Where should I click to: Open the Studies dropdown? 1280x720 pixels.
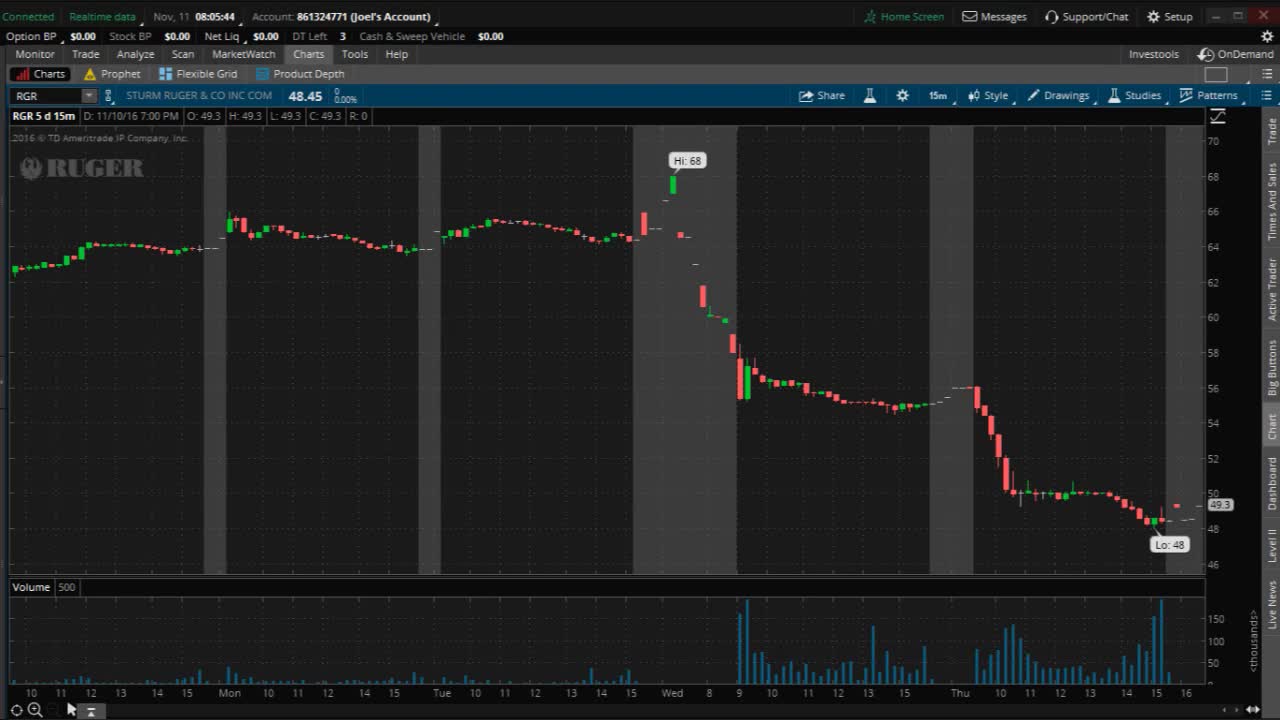1134,95
